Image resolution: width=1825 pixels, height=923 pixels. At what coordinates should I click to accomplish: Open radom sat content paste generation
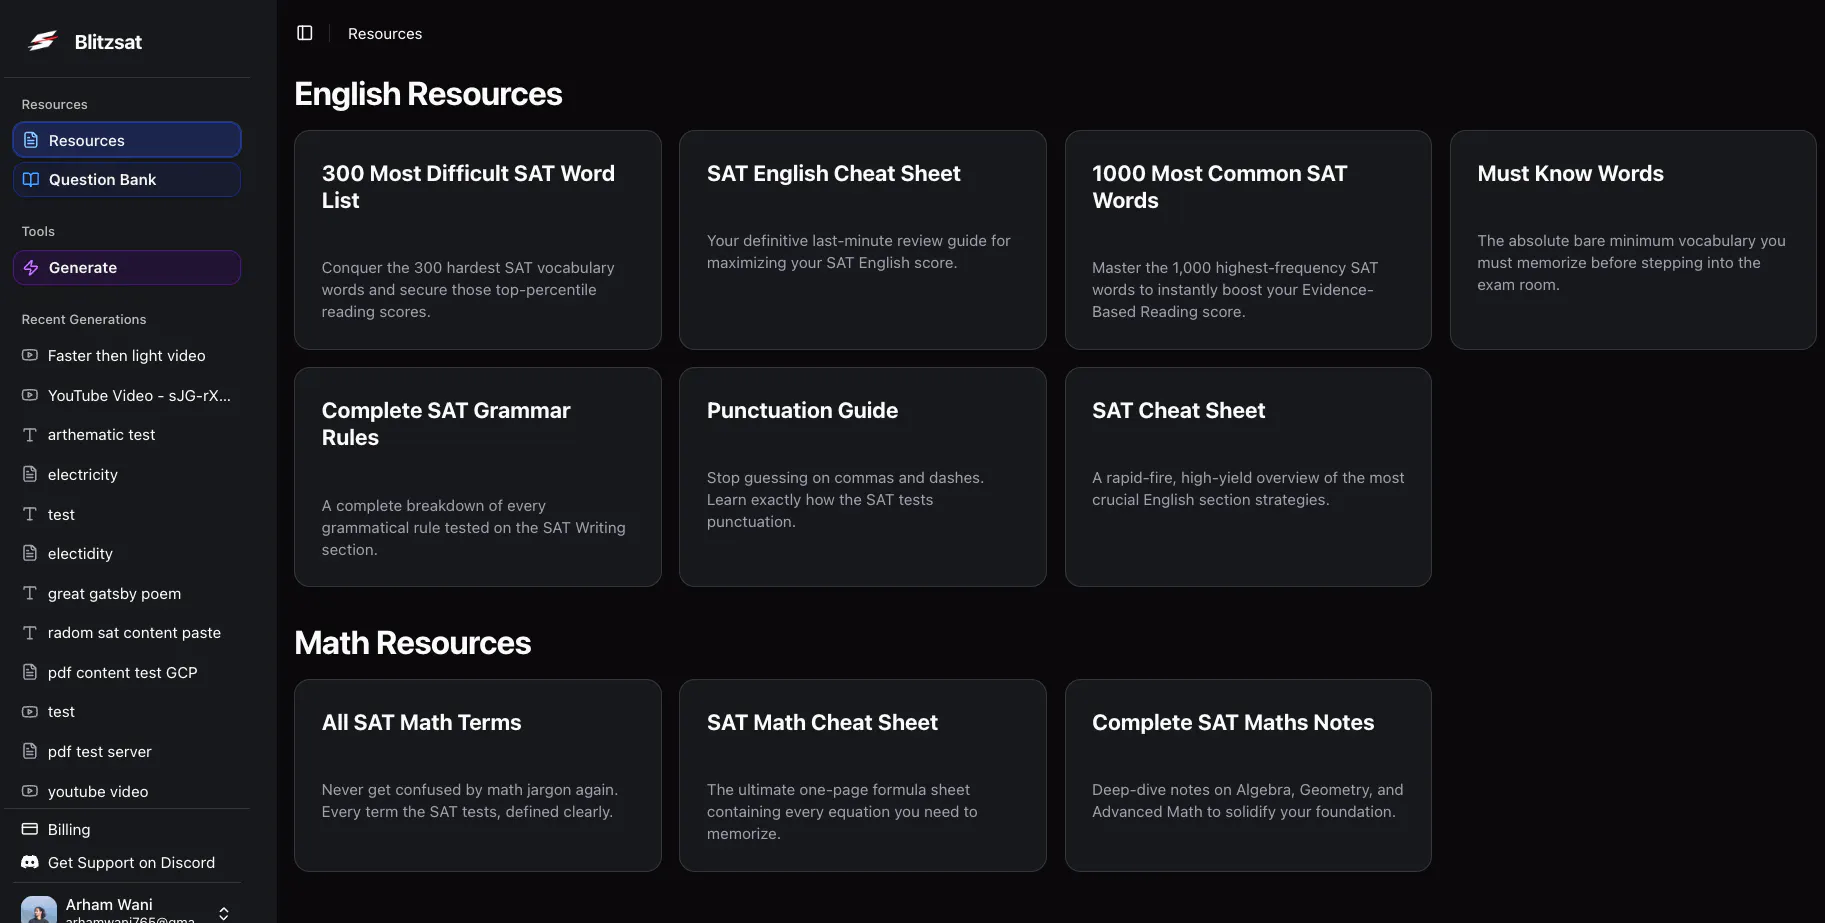click(127, 632)
